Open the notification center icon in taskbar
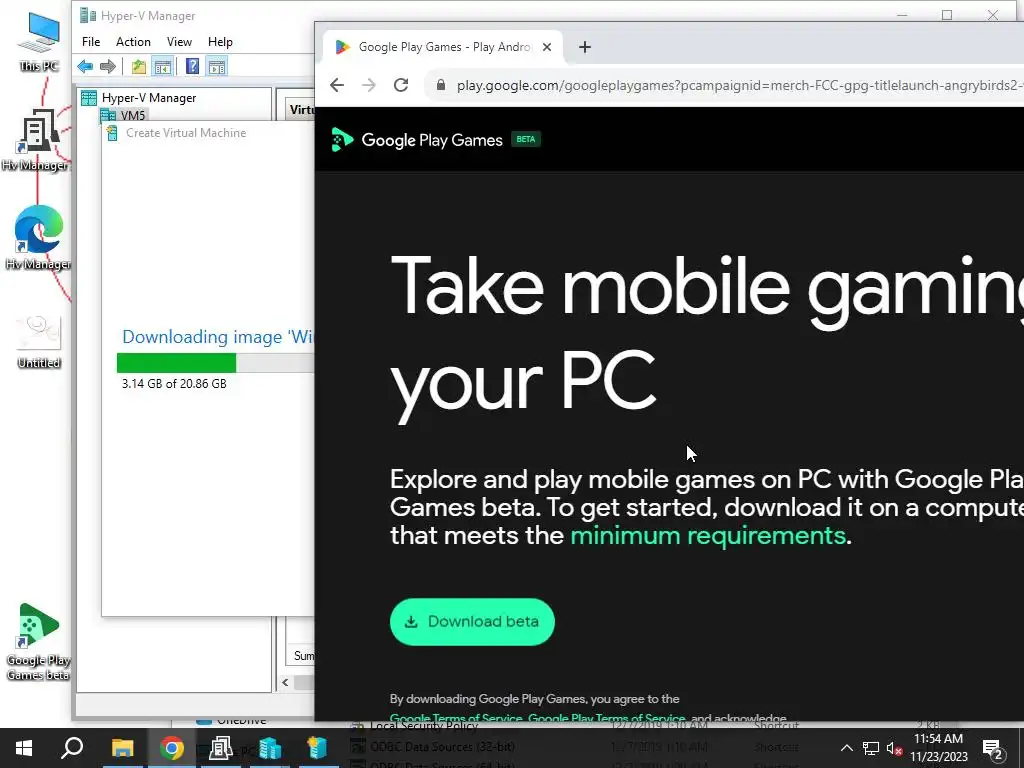Viewport: 1024px width, 768px height. tap(992, 749)
